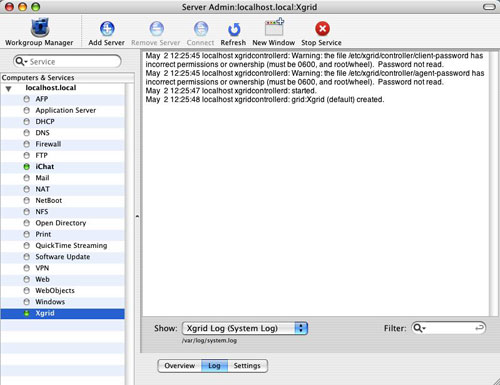Select the Log tab
Viewport: 500px width, 385px height.
[x=214, y=366]
